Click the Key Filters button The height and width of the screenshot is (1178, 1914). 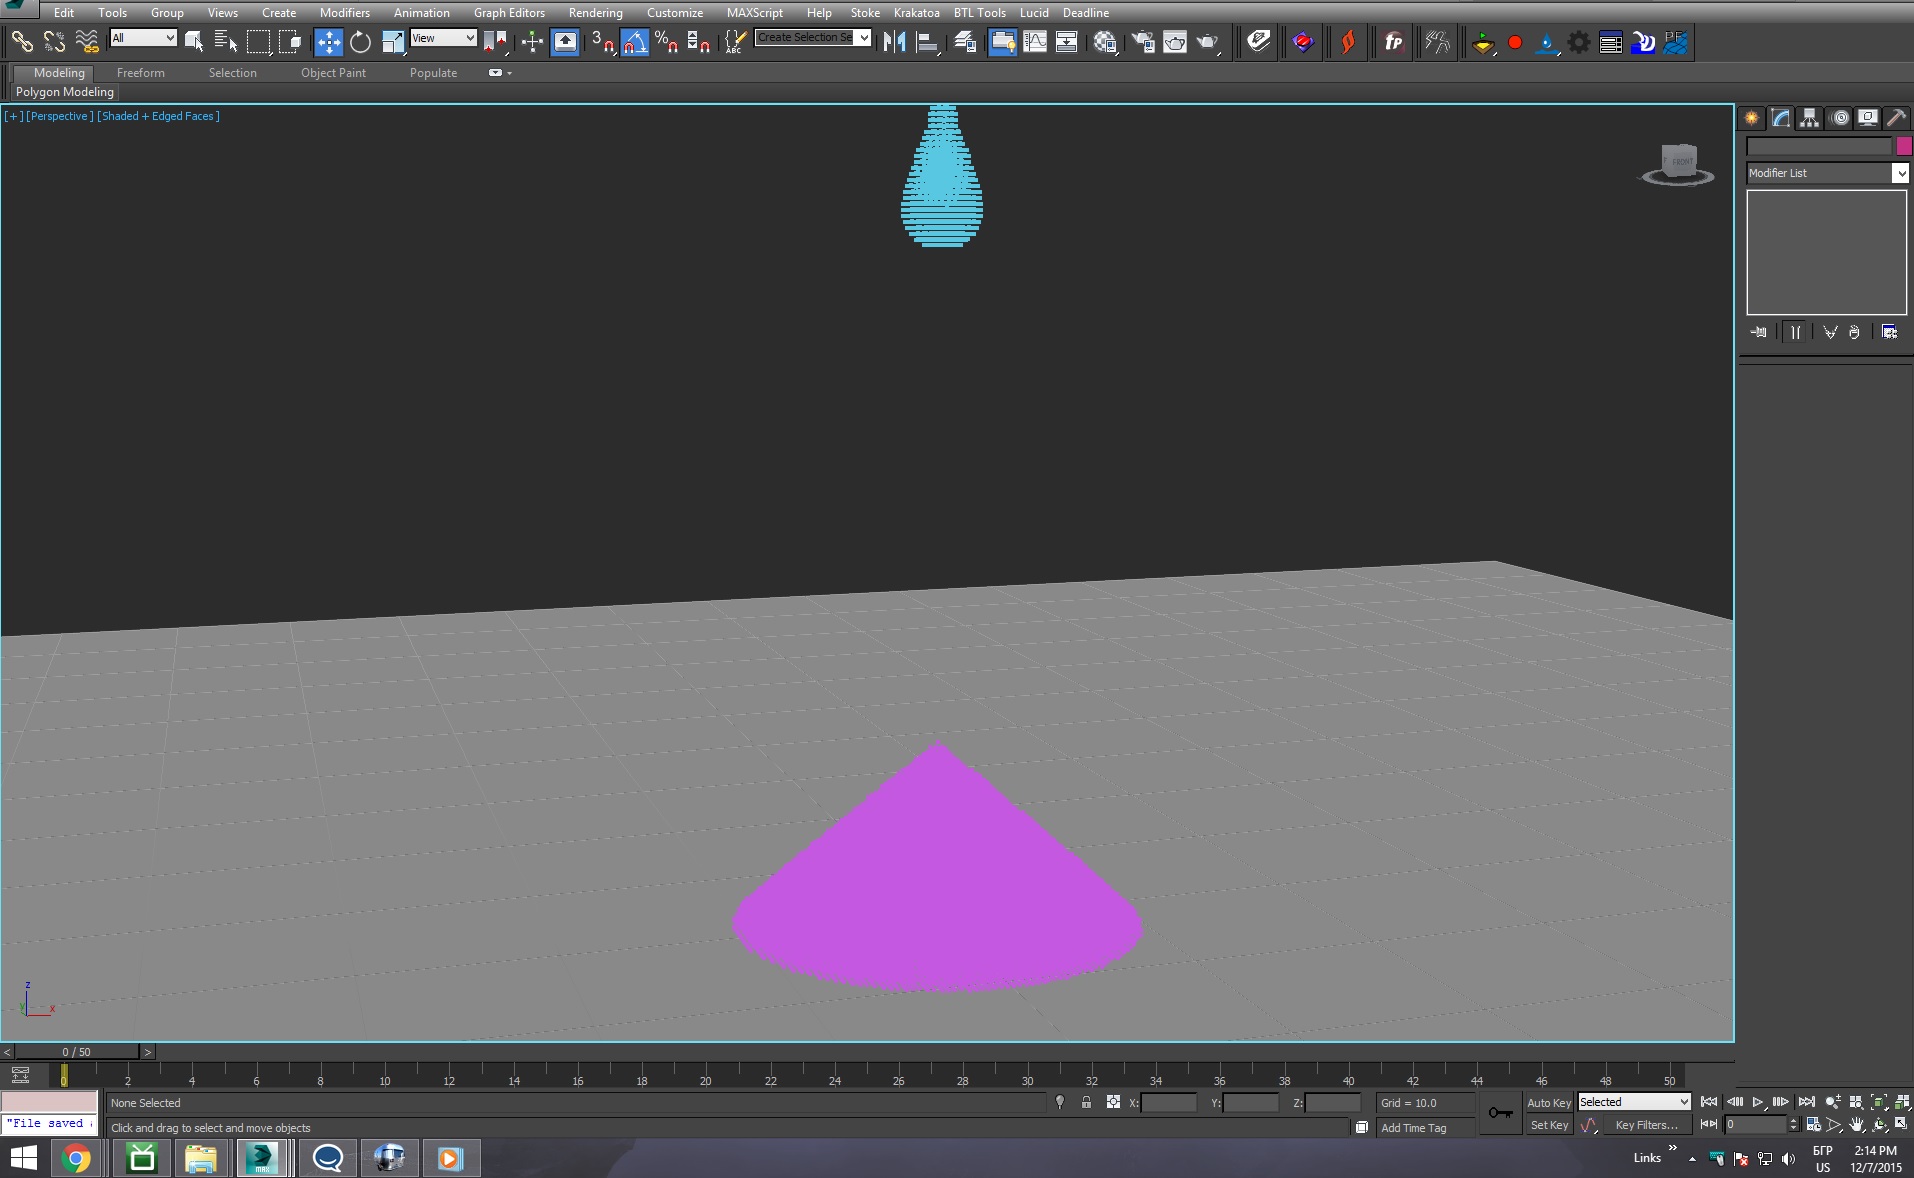(x=1646, y=1125)
